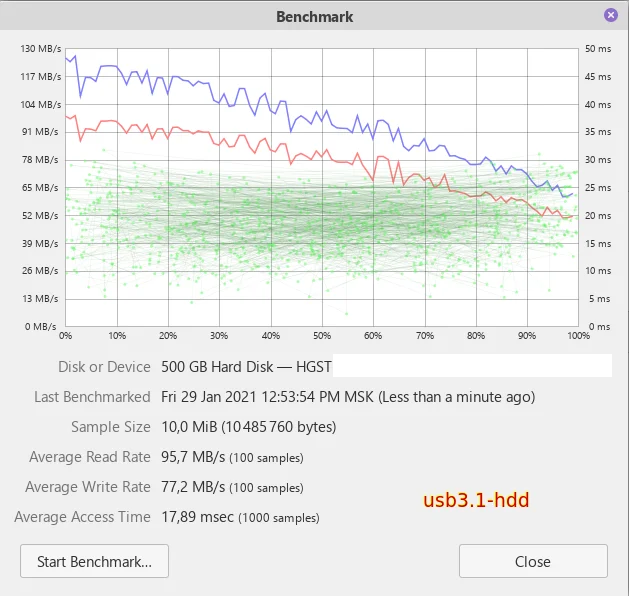The height and width of the screenshot is (596, 629).
Task: Click the 91 MB/s axis label
Action: 40,132
